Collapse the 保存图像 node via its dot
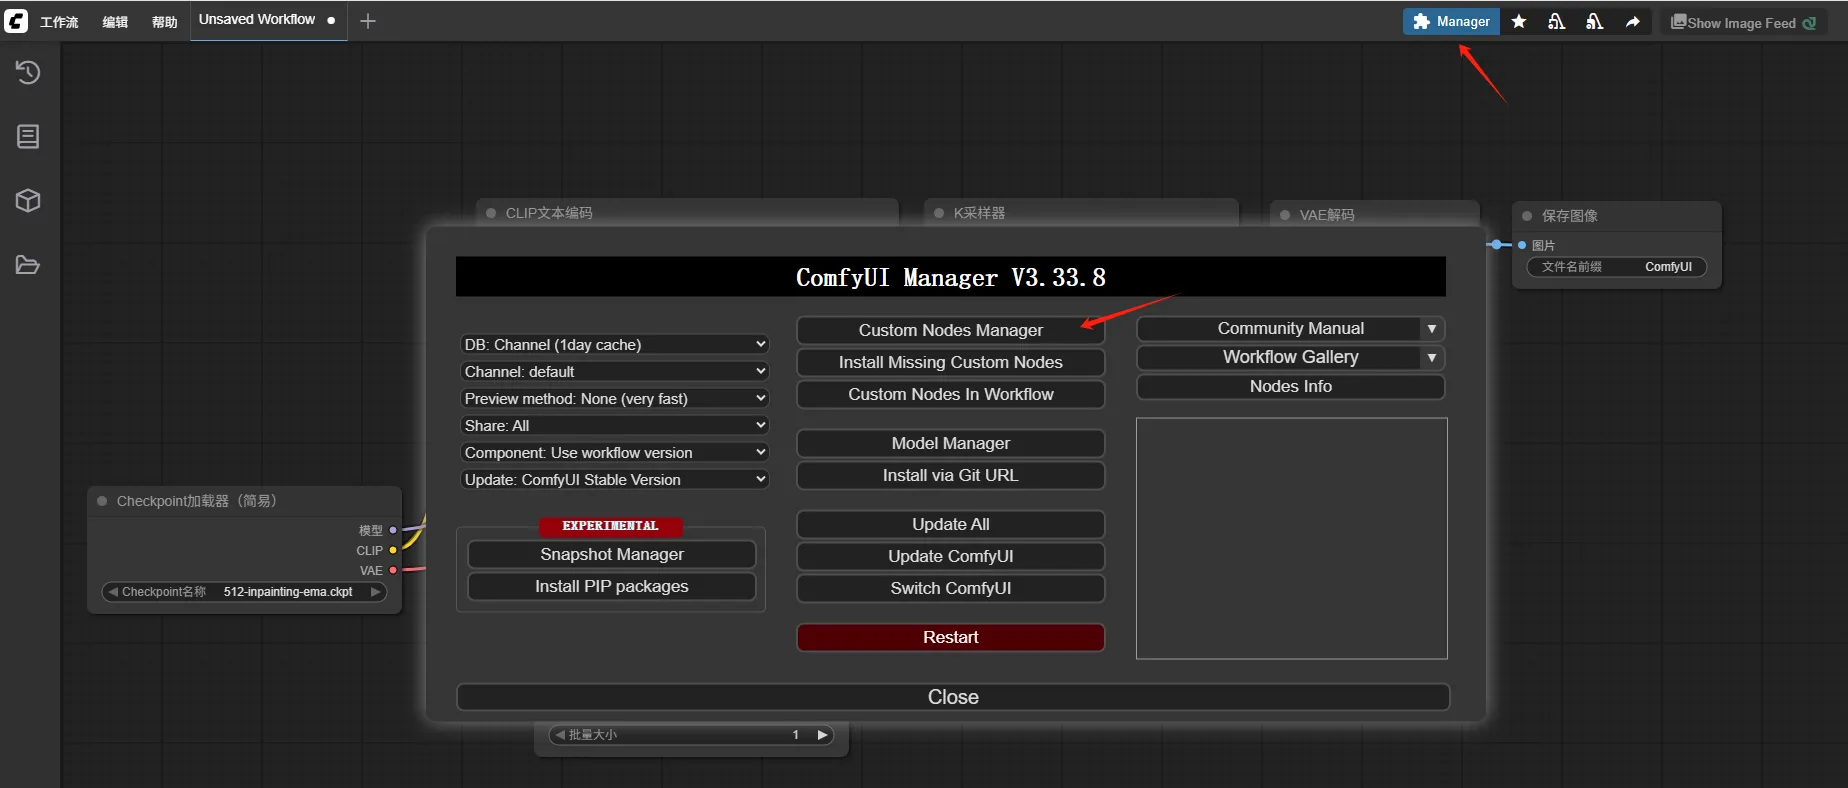Image resolution: width=1848 pixels, height=788 pixels. pyautogui.click(x=1527, y=216)
